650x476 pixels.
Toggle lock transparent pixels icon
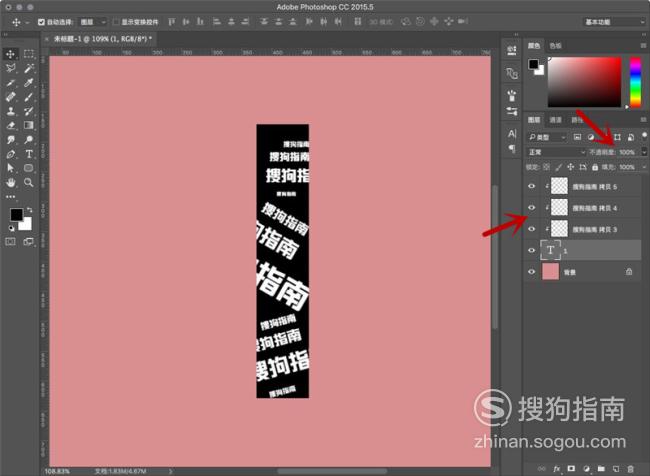tap(546, 167)
